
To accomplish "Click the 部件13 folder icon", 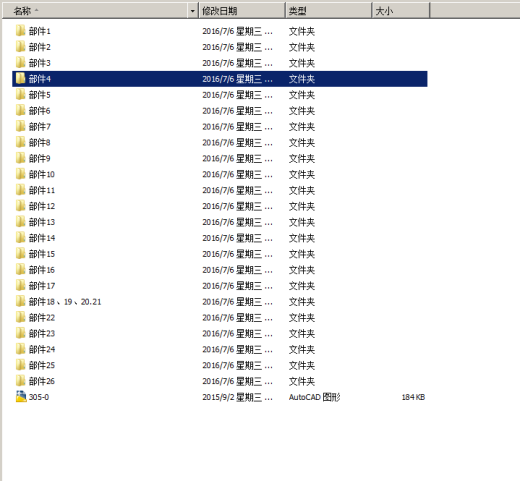I will [x=20, y=222].
